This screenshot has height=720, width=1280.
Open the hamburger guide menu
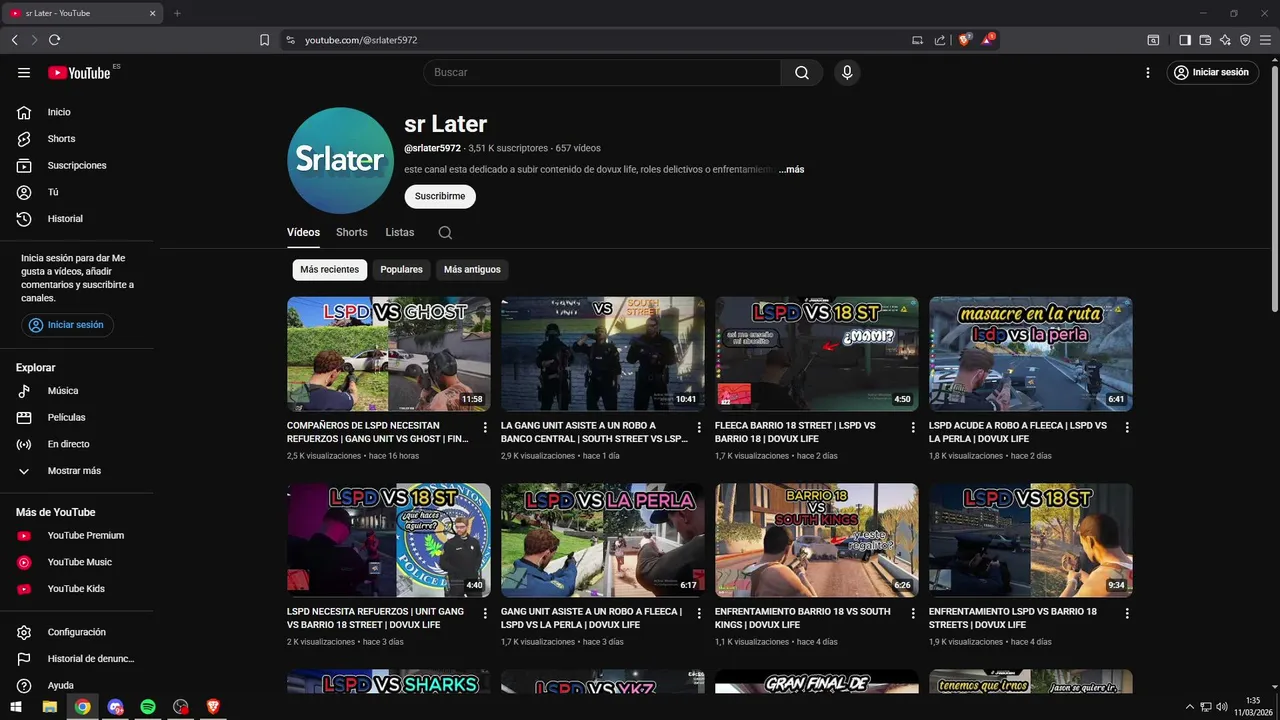click(x=24, y=73)
